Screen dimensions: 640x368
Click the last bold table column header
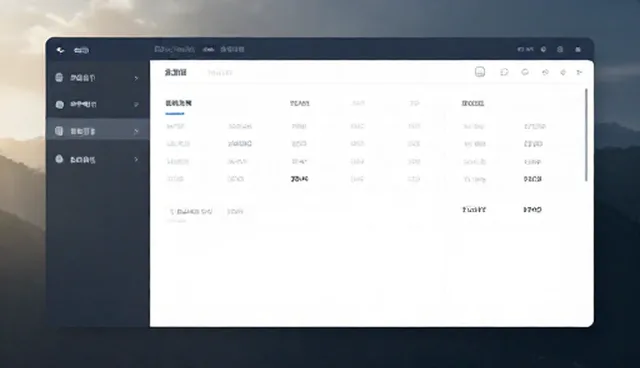[x=473, y=104]
